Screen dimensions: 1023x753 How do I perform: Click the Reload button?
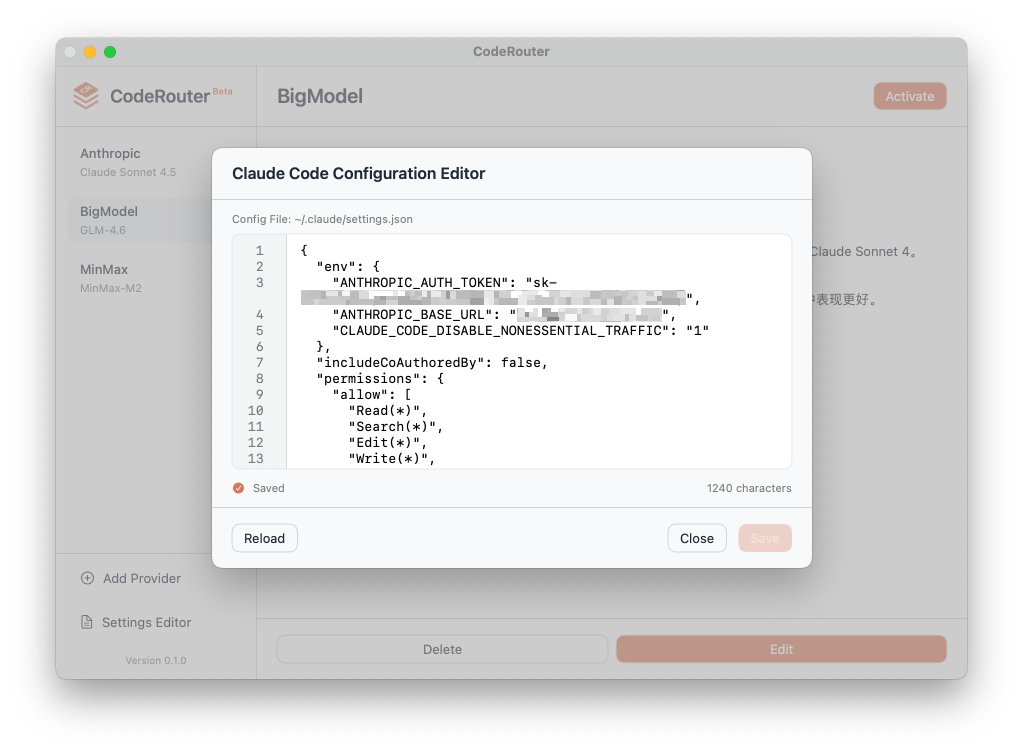[x=264, y=537]
